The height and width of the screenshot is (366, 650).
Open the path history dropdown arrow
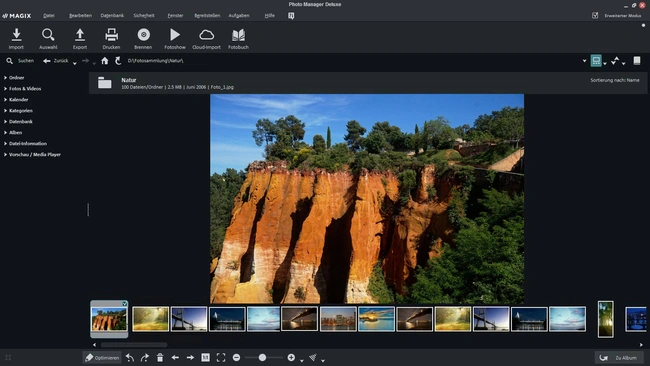tap(585, 61)
